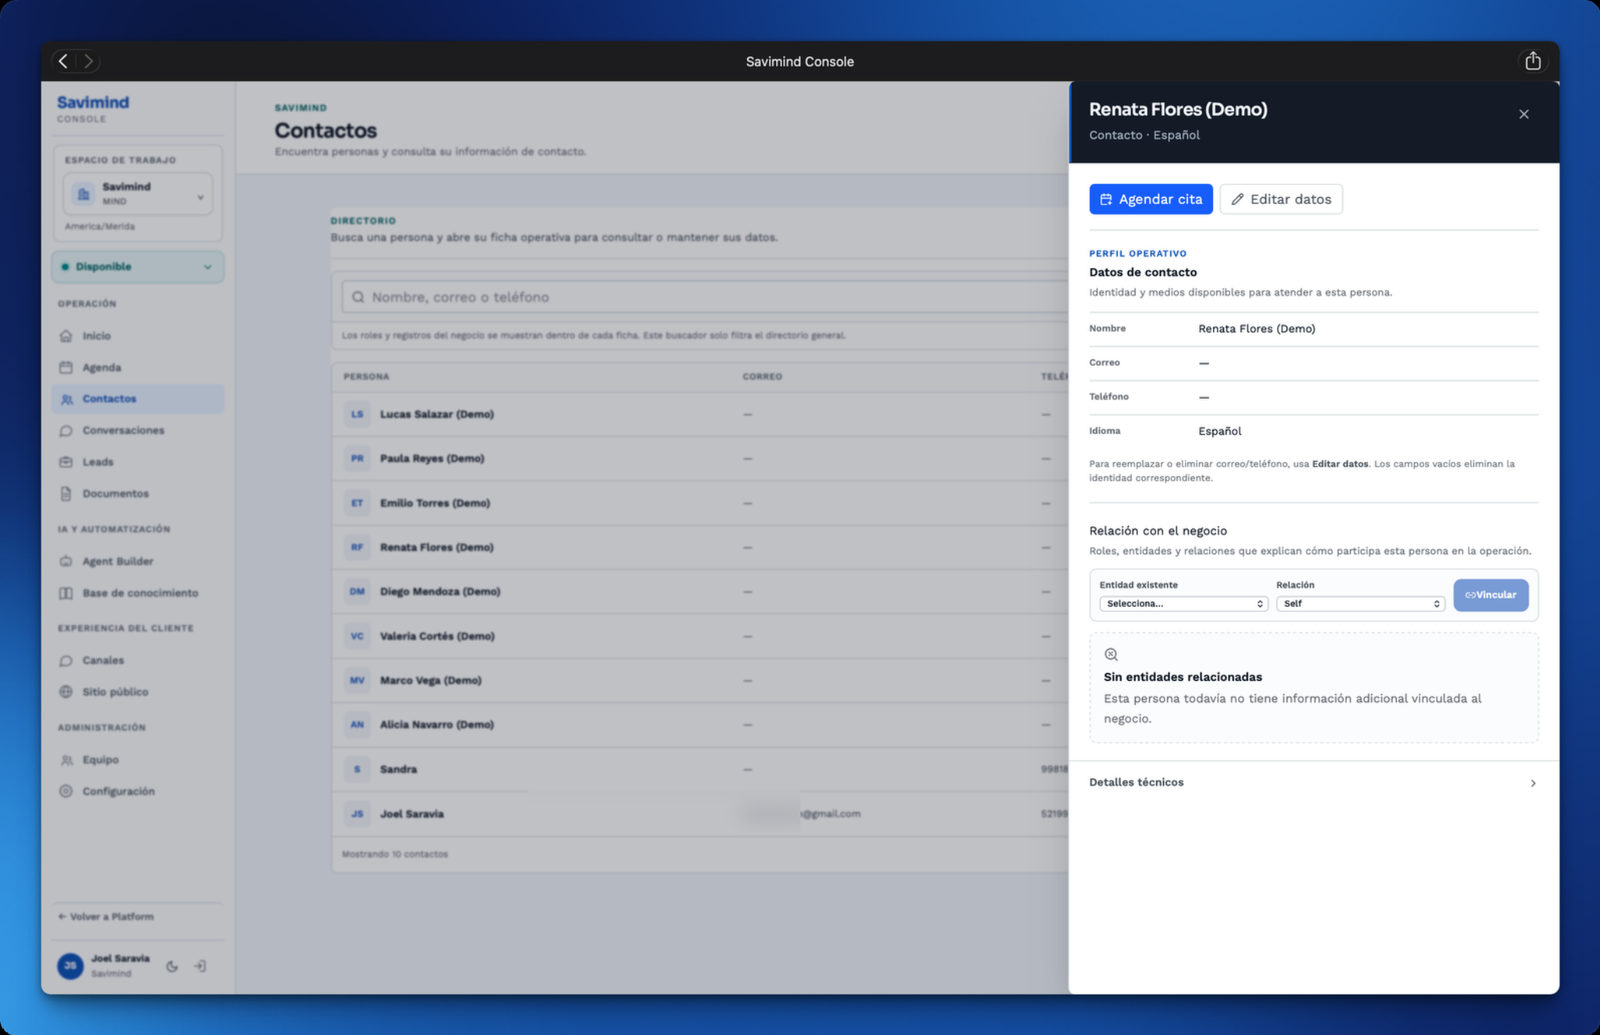The image size is (1600, 1035).
Task: Click the Configuración gear icon
Action: click(x=66, y=791)
